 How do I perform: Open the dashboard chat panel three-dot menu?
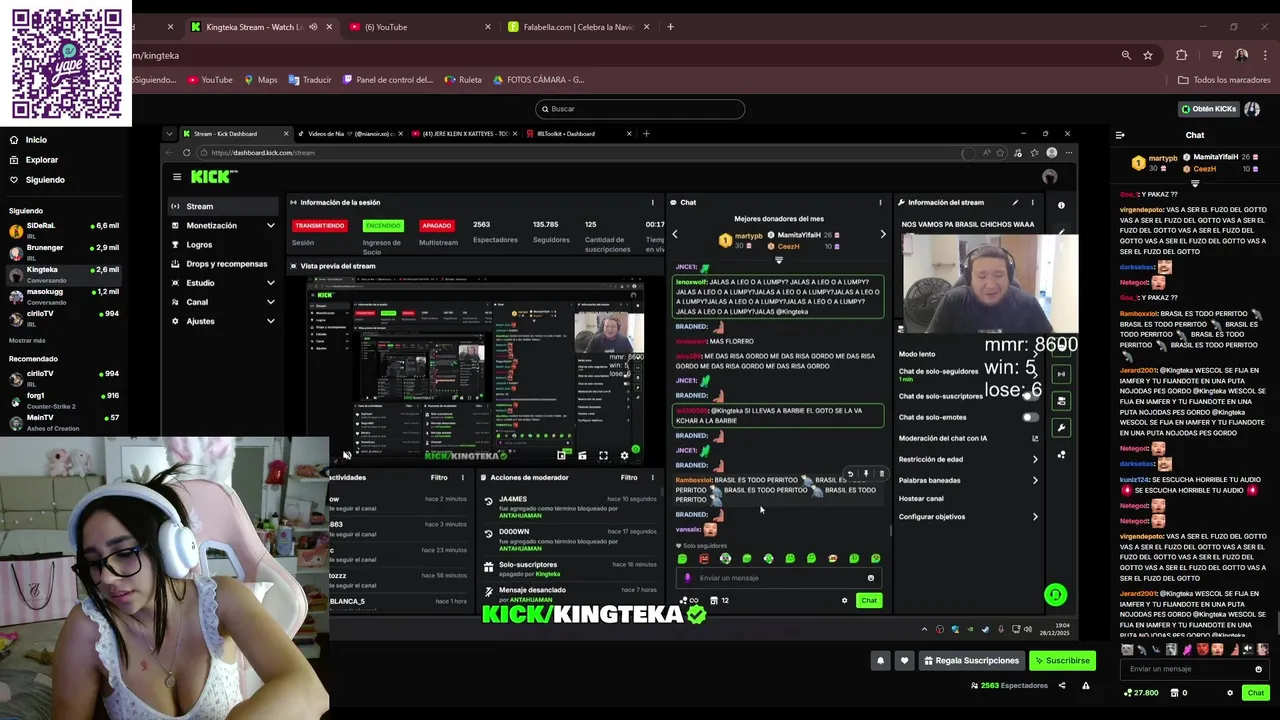coord(880,202)
